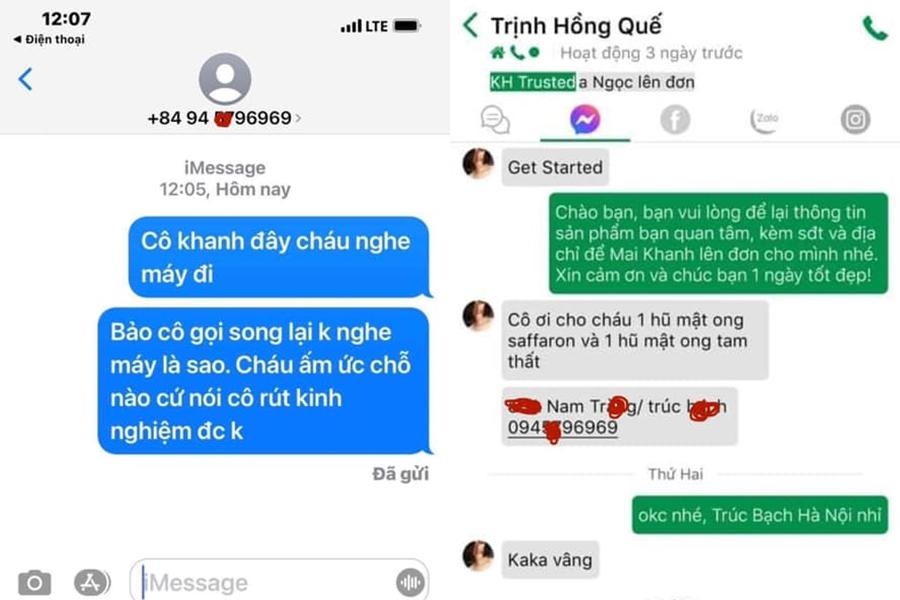Open customer avatar next to Get Started
The height and width of the screenshot is (600, 900).
coord(478,163)
